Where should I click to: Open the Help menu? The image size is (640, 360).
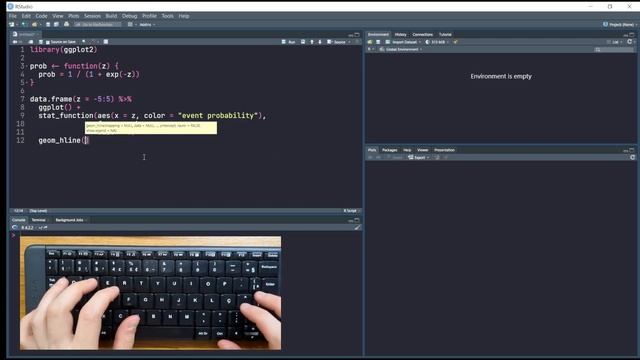[184, 16]
